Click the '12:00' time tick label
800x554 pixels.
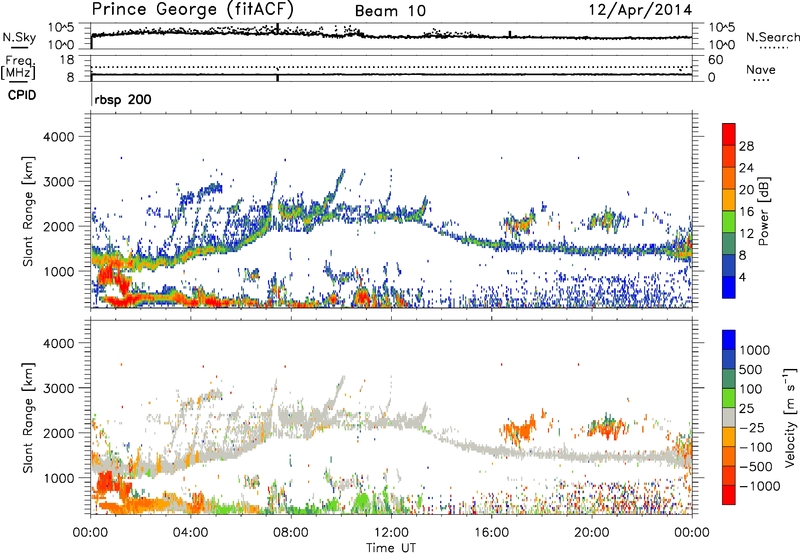tap(391, 533)
